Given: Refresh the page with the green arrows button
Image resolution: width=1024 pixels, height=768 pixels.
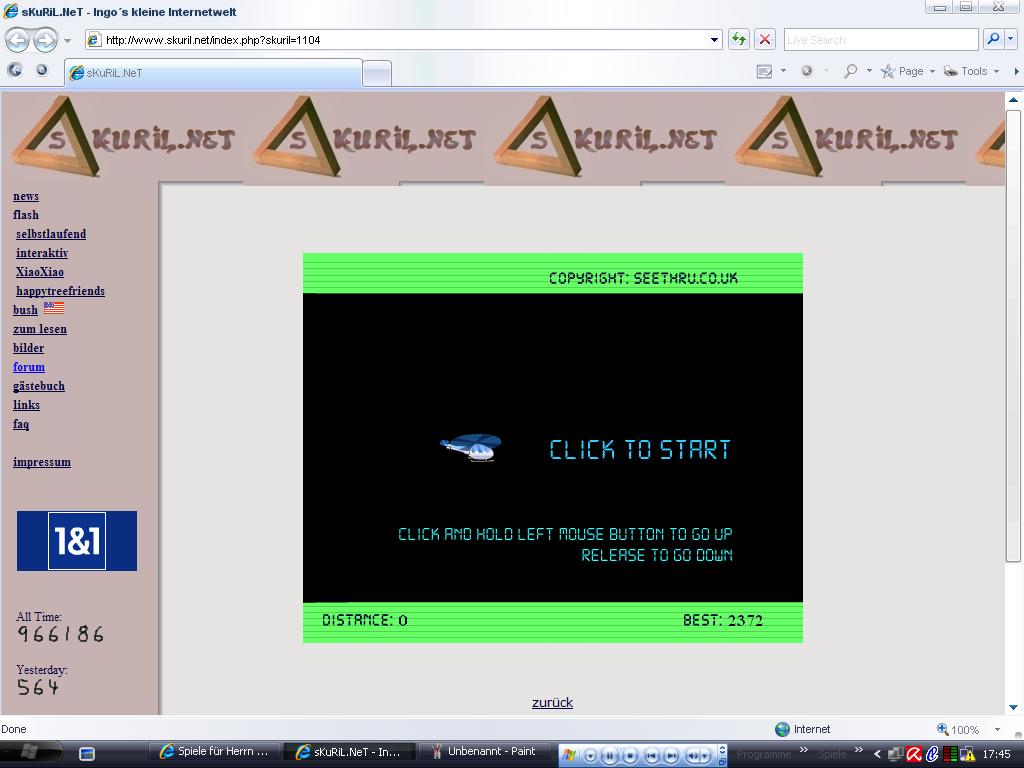Looking at the screenshot, I should point(739,40).
